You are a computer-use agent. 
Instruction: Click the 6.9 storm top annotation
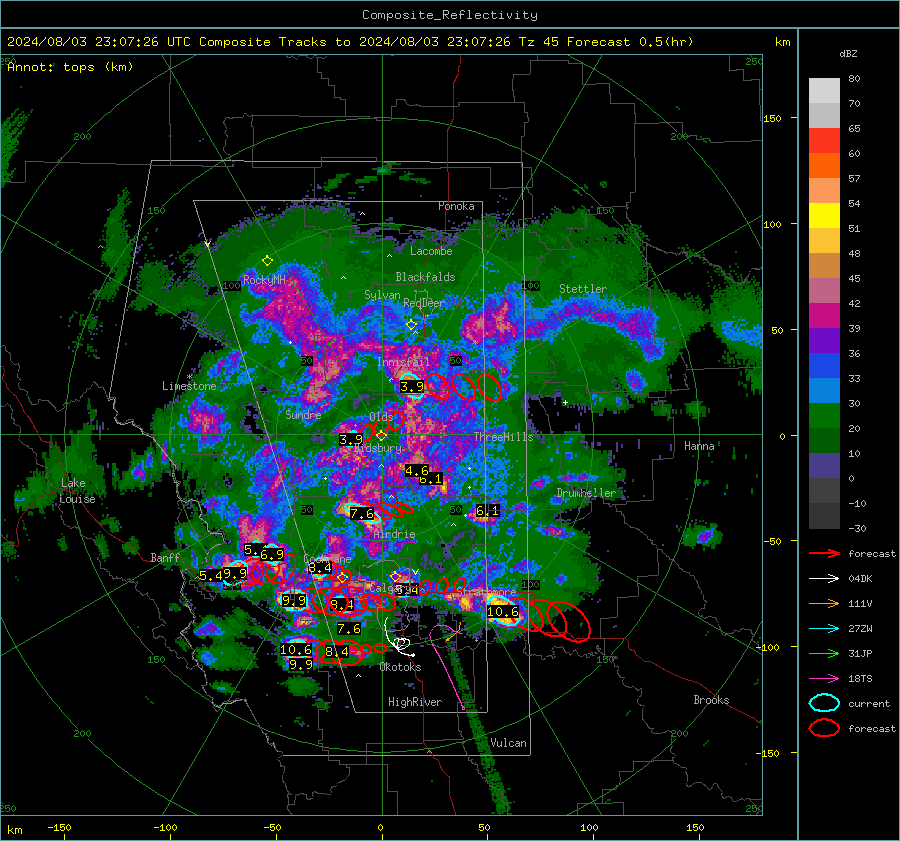(x=272, y=555)
